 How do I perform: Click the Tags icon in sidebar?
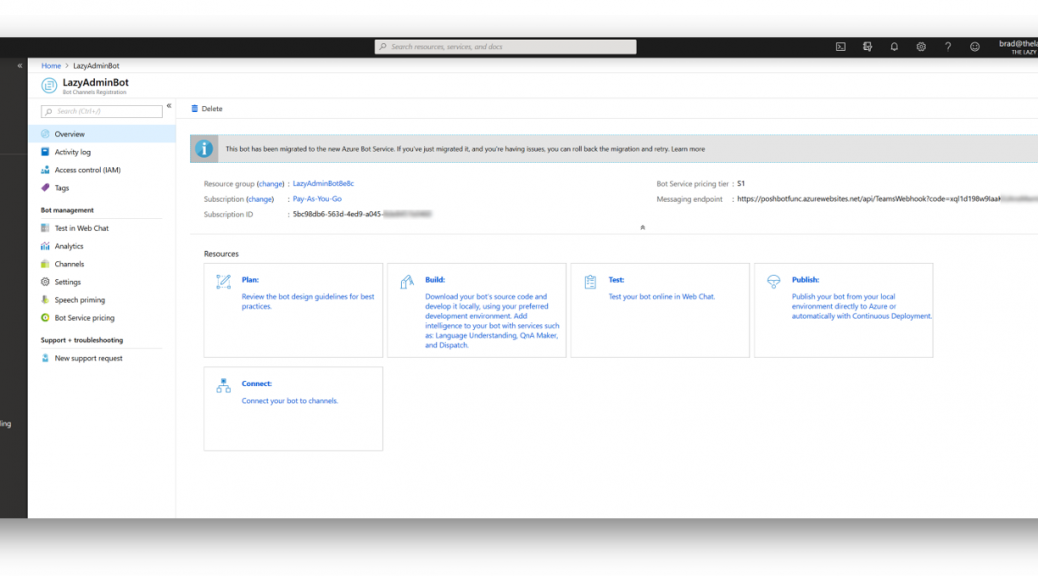click(45, 187)
